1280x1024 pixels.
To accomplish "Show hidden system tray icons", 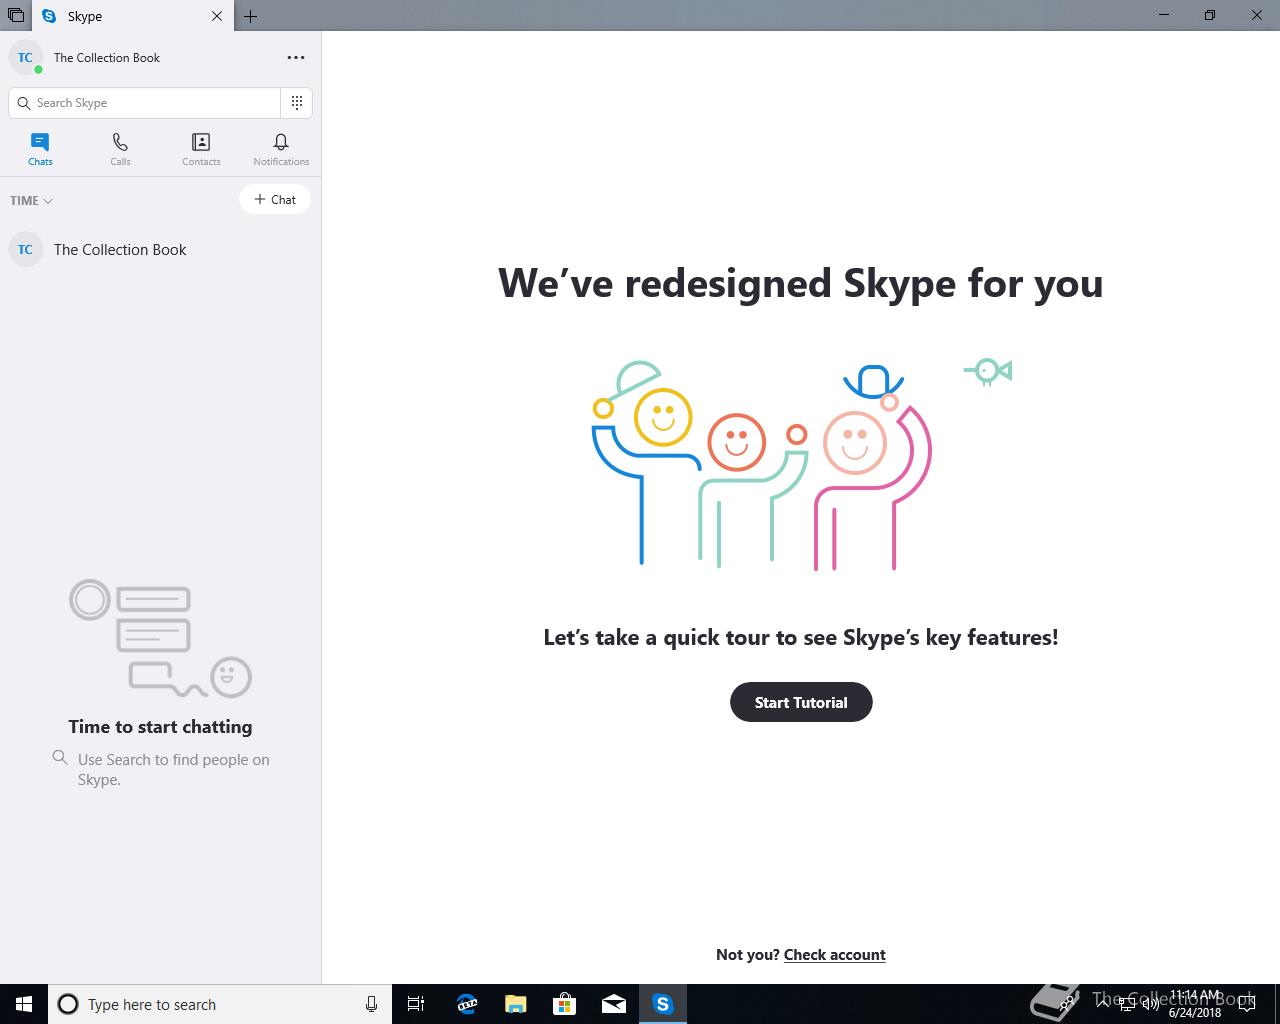I will point(1103,1004).
